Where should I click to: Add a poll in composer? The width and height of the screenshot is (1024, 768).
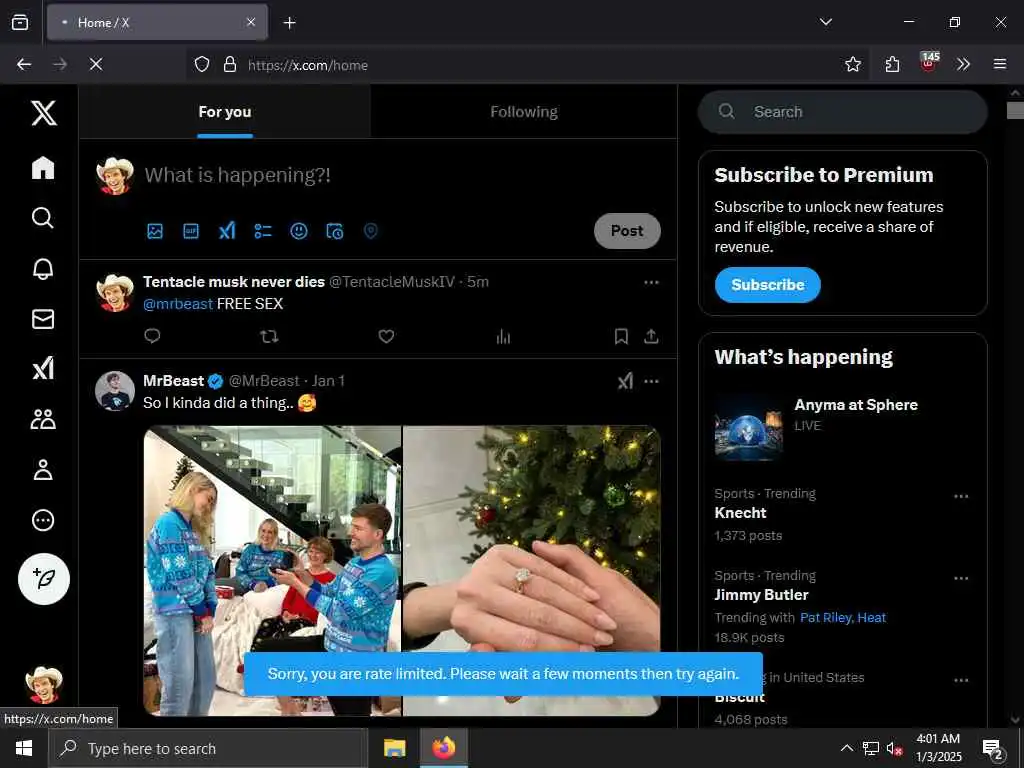[263, 231]
